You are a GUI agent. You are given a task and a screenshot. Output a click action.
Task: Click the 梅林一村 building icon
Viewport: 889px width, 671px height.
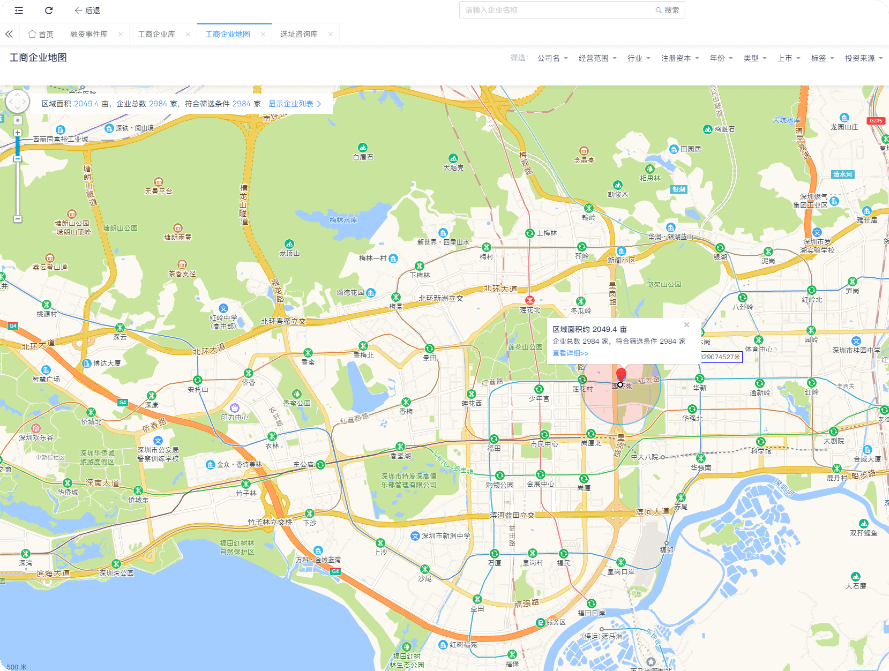[393, 258]
